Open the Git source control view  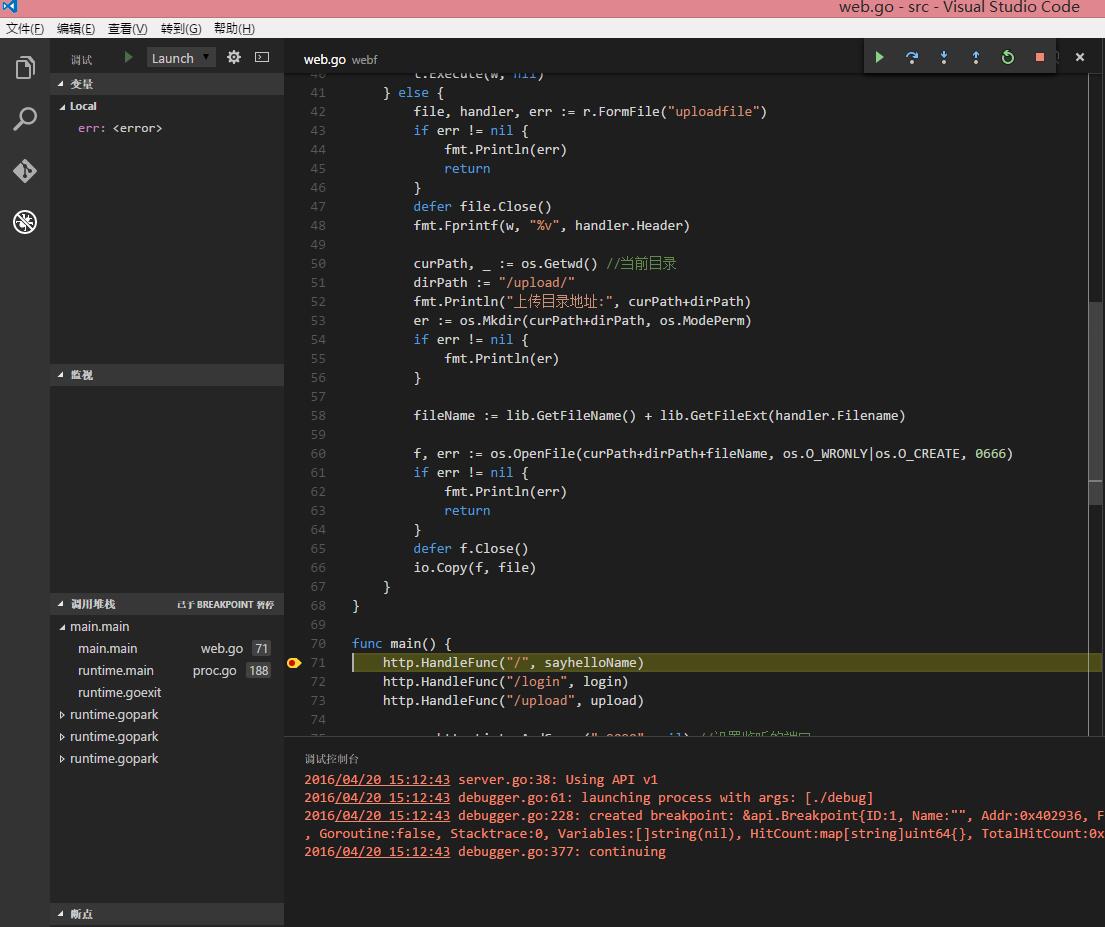pyautogui.click(x=25, y=171)
